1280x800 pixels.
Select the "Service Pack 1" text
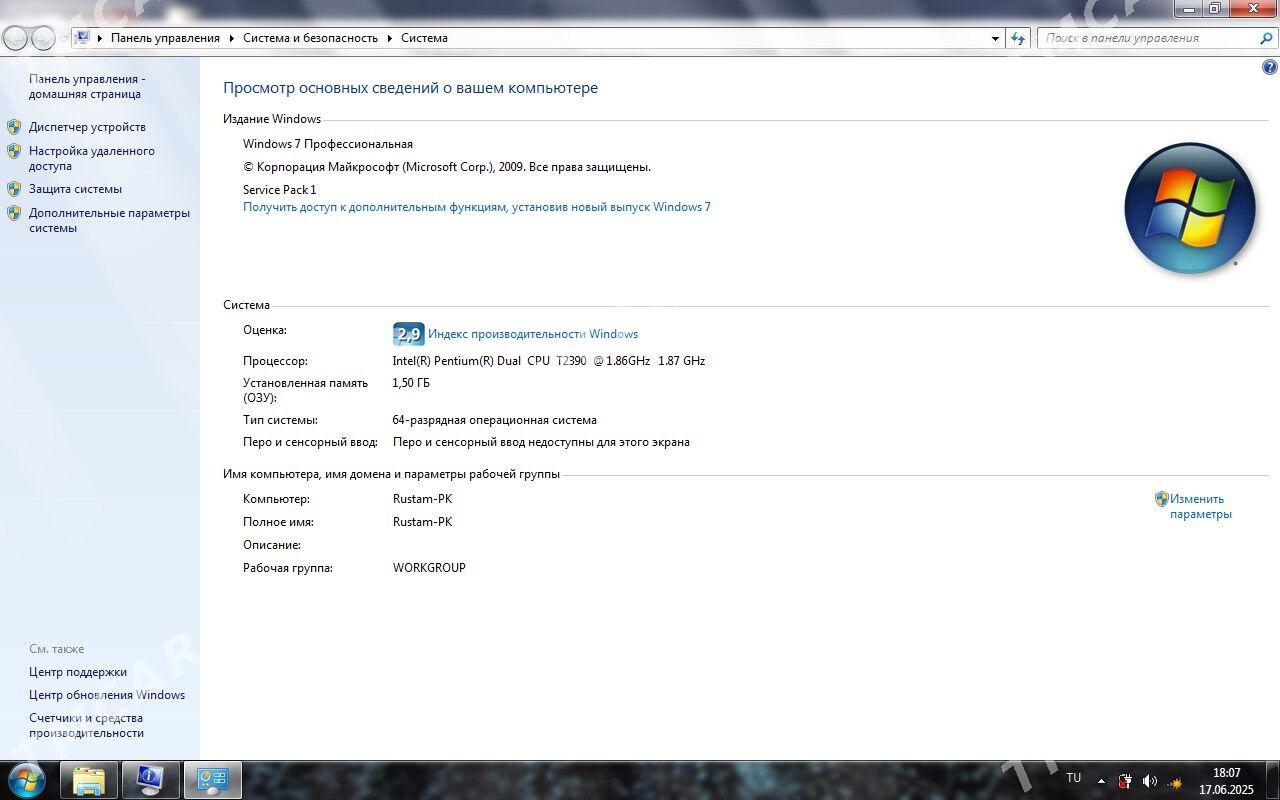click(280, 189)
